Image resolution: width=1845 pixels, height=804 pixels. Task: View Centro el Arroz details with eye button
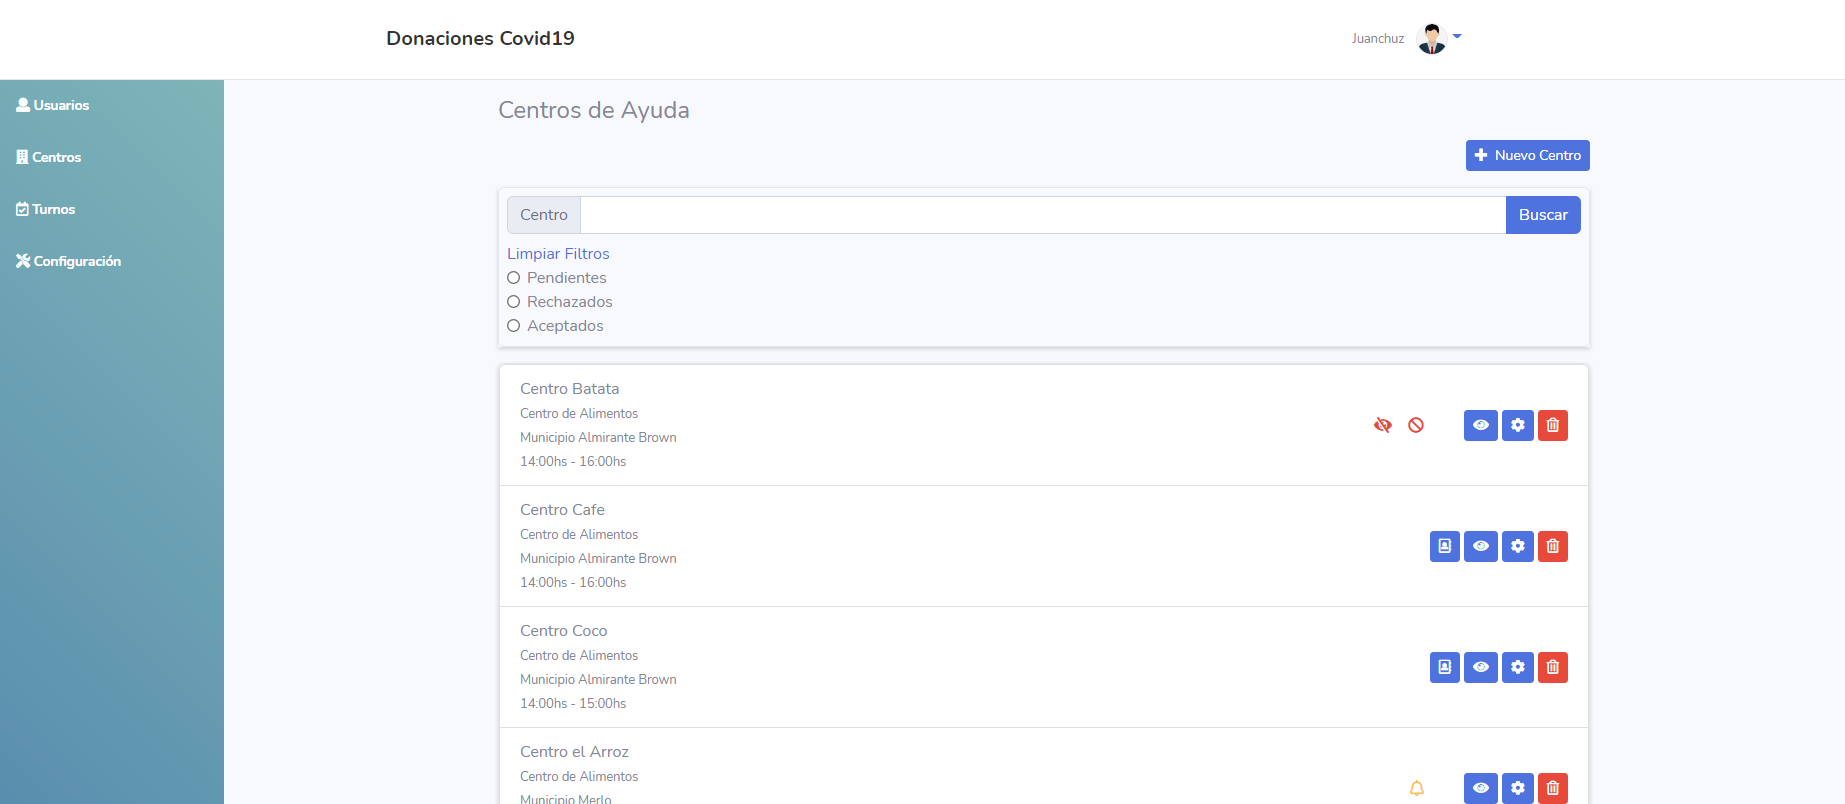tap(1481, 788)
